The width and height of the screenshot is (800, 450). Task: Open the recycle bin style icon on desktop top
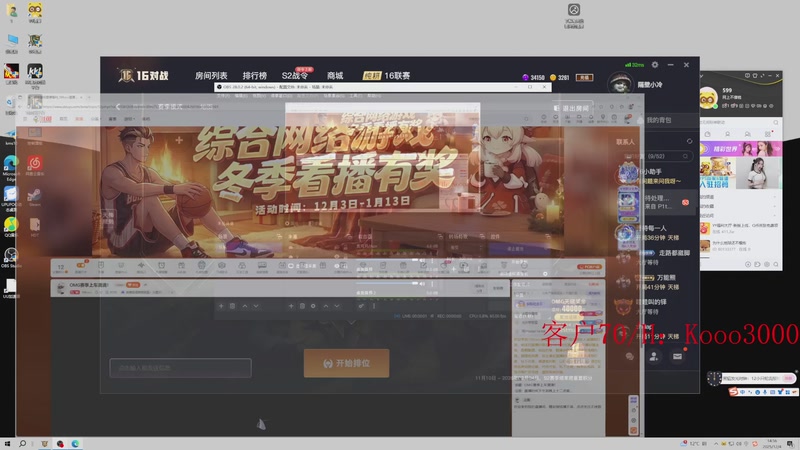click(574, 15)
